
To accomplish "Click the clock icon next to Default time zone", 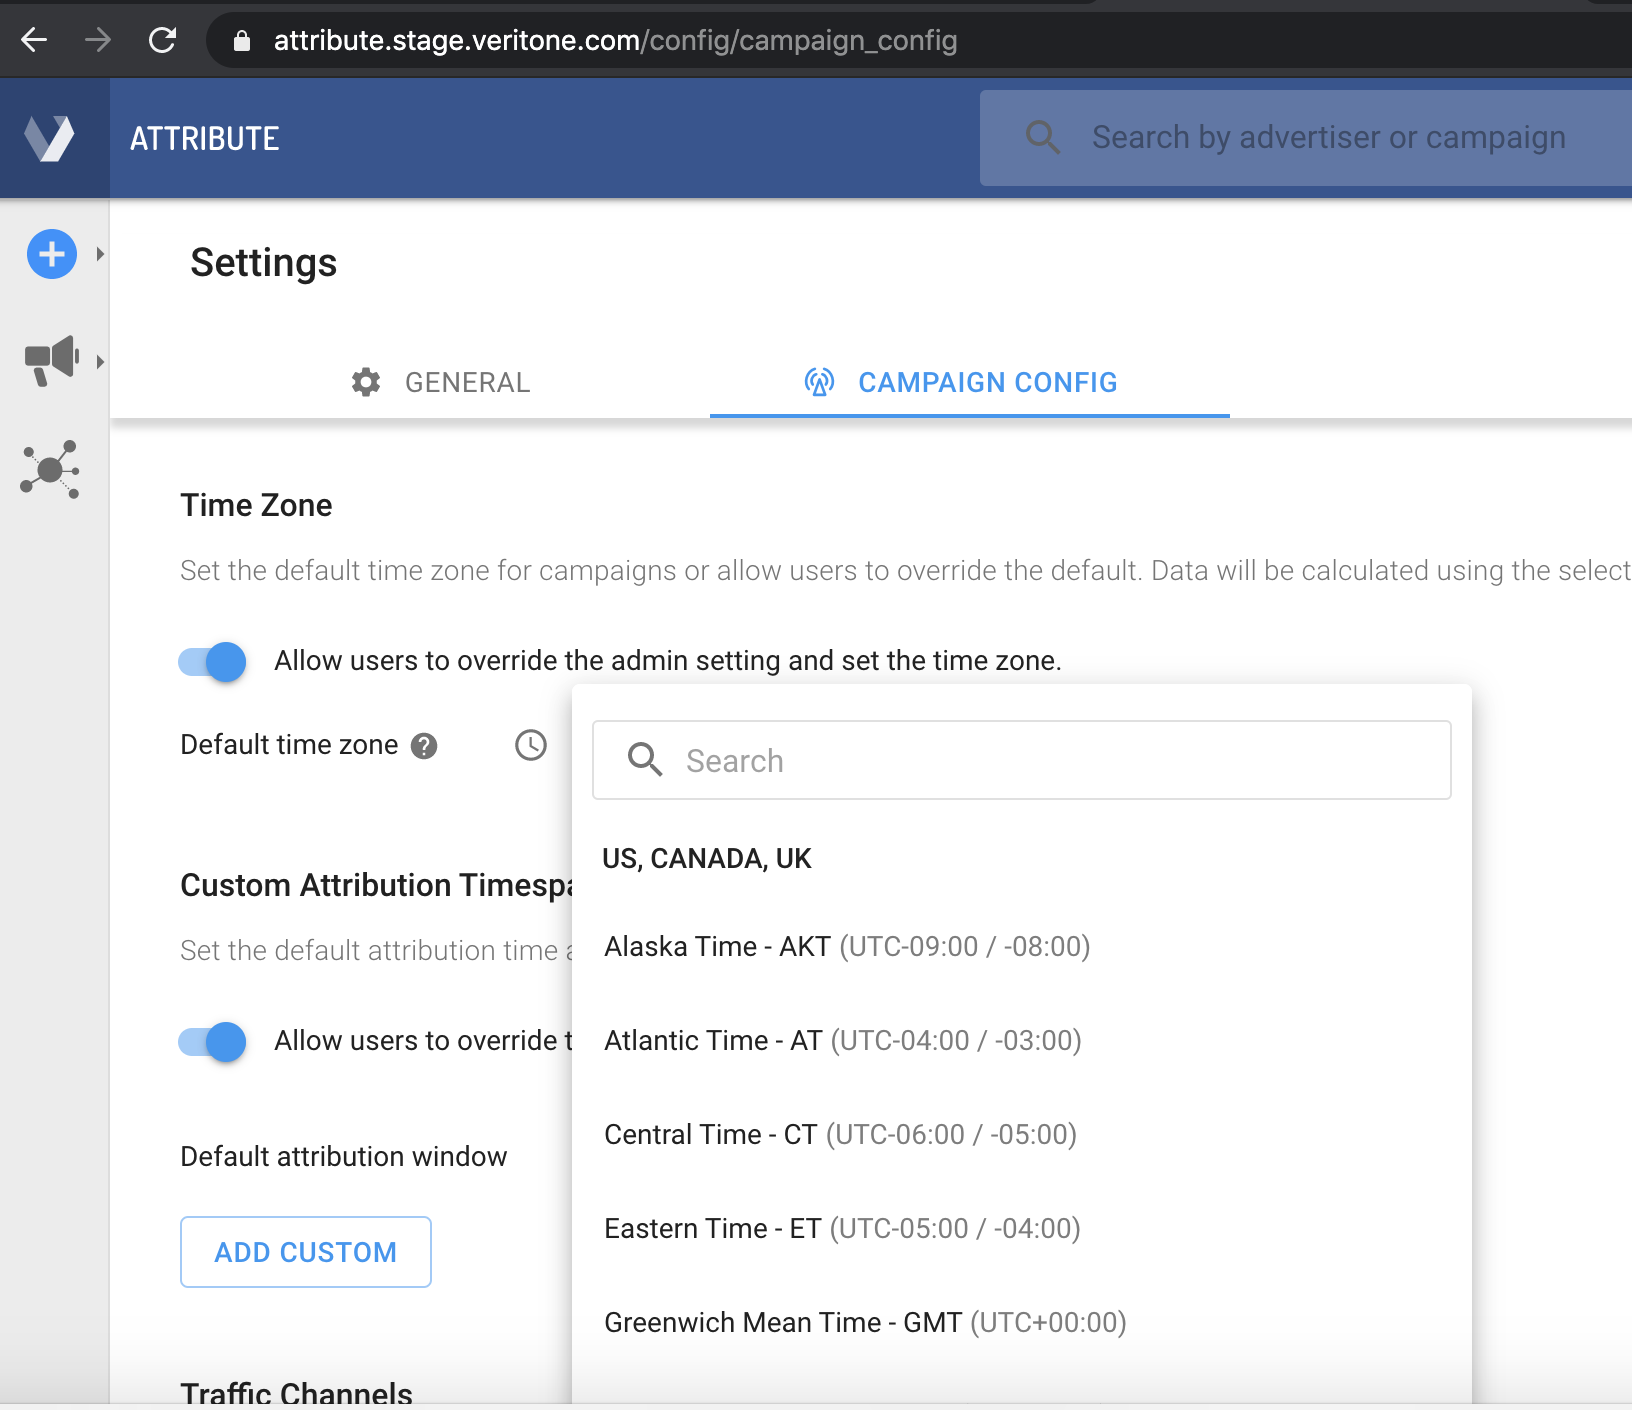I will pos(530,744).
